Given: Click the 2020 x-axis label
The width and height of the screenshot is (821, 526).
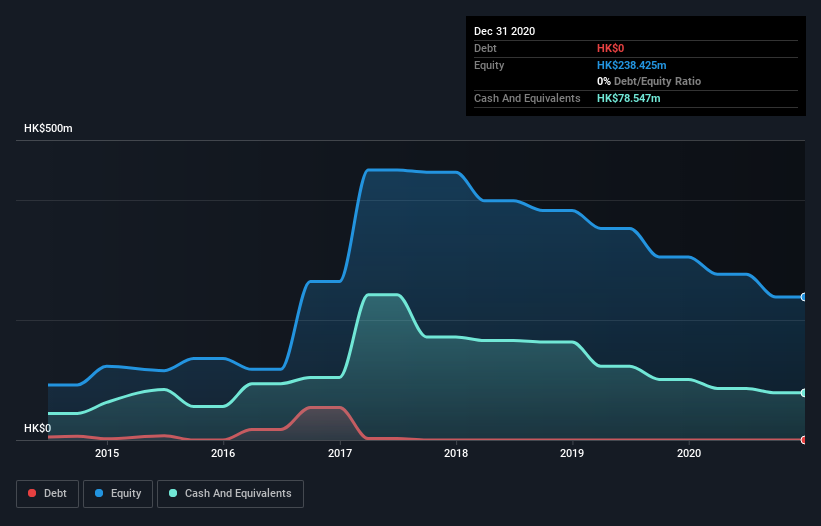Looking at the screenshot, I should tap(689, 453).
